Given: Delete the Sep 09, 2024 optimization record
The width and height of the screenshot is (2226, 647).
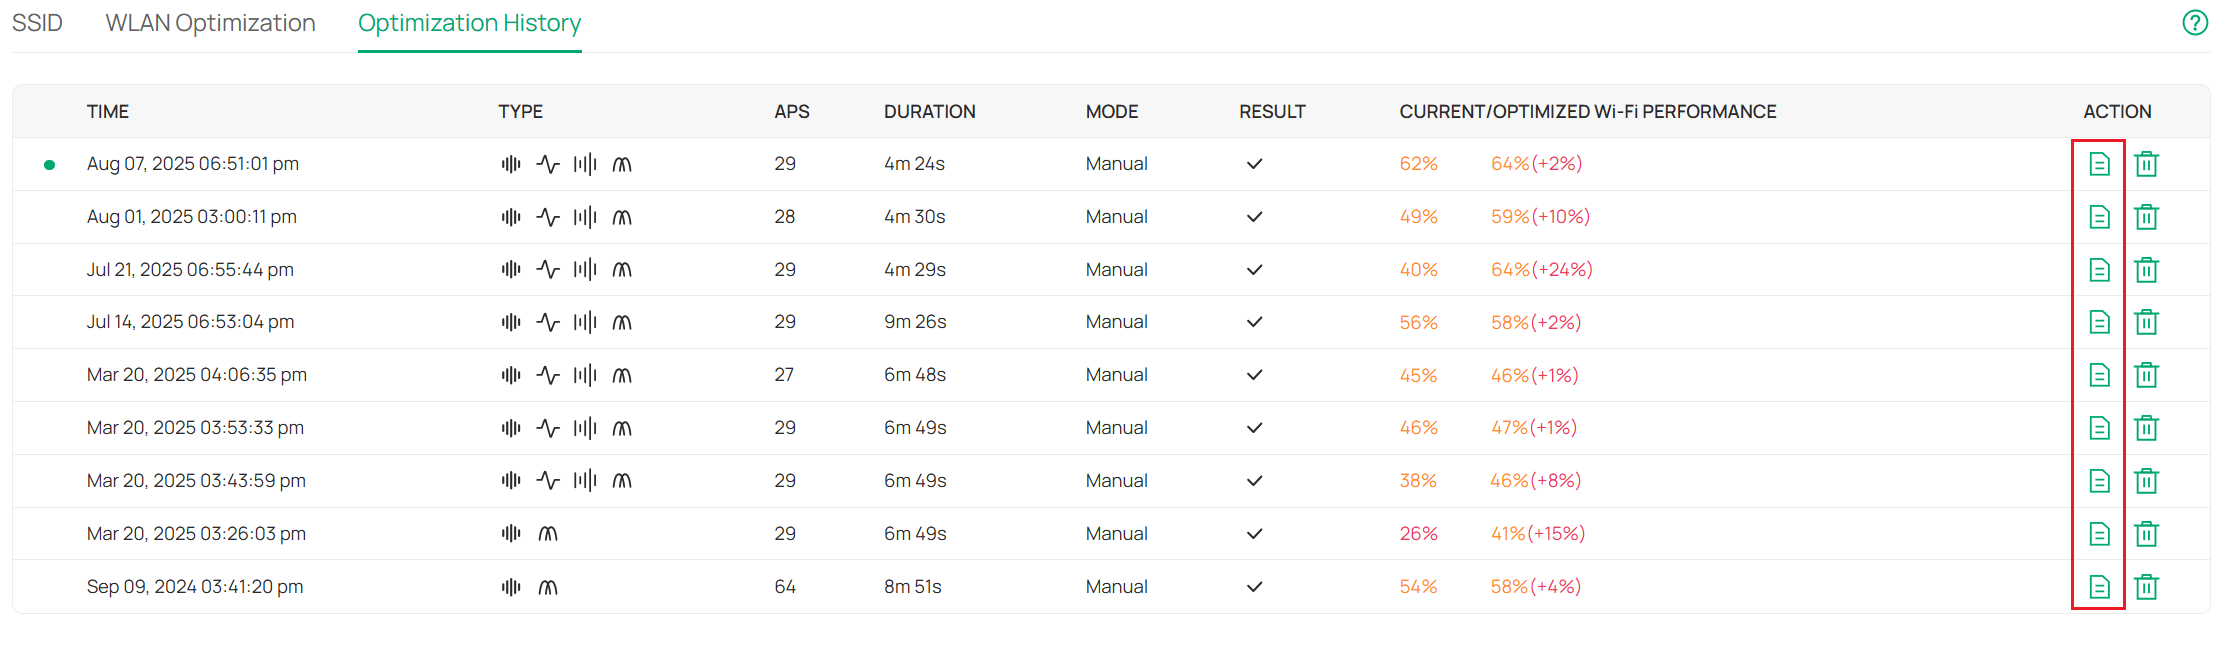Looking at the screenshot, I should [x=2147, y=586].
